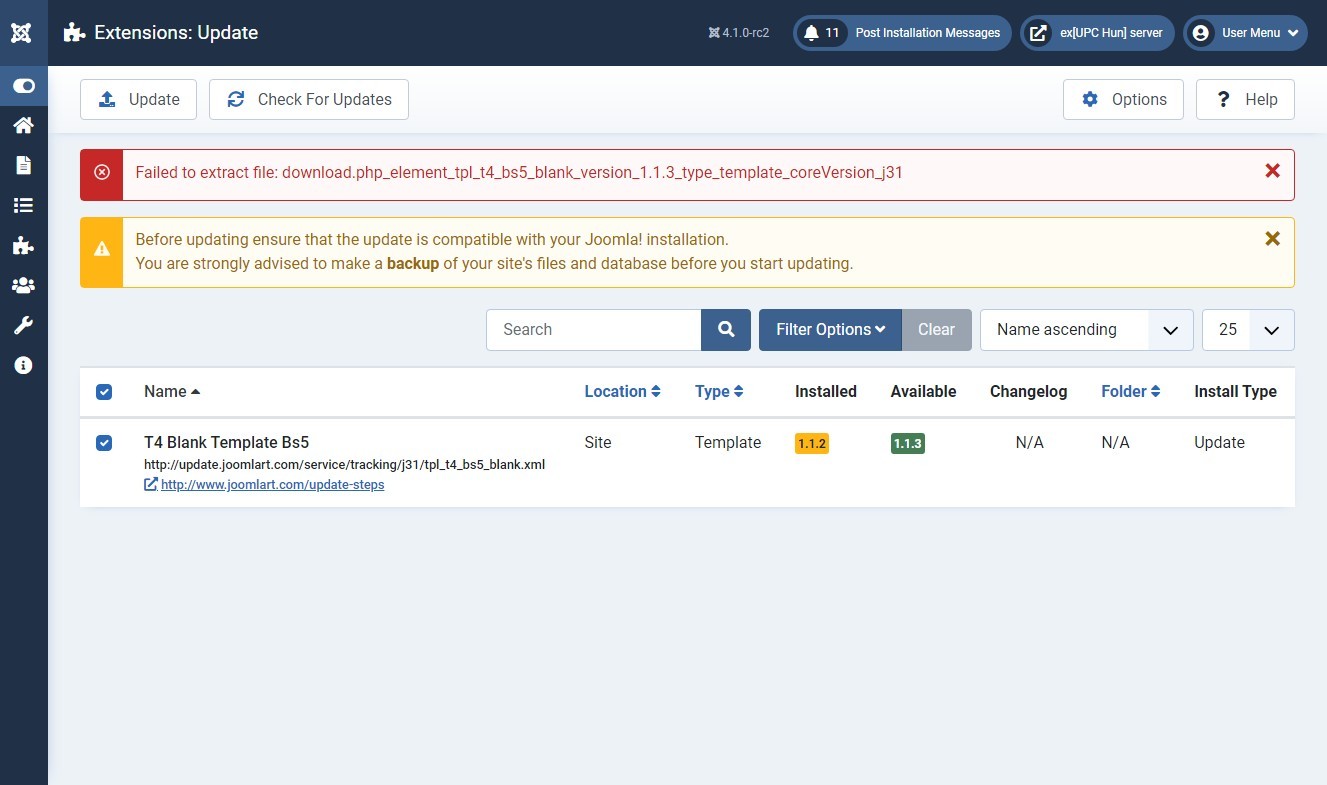Open the Help button

(1245, 99)
